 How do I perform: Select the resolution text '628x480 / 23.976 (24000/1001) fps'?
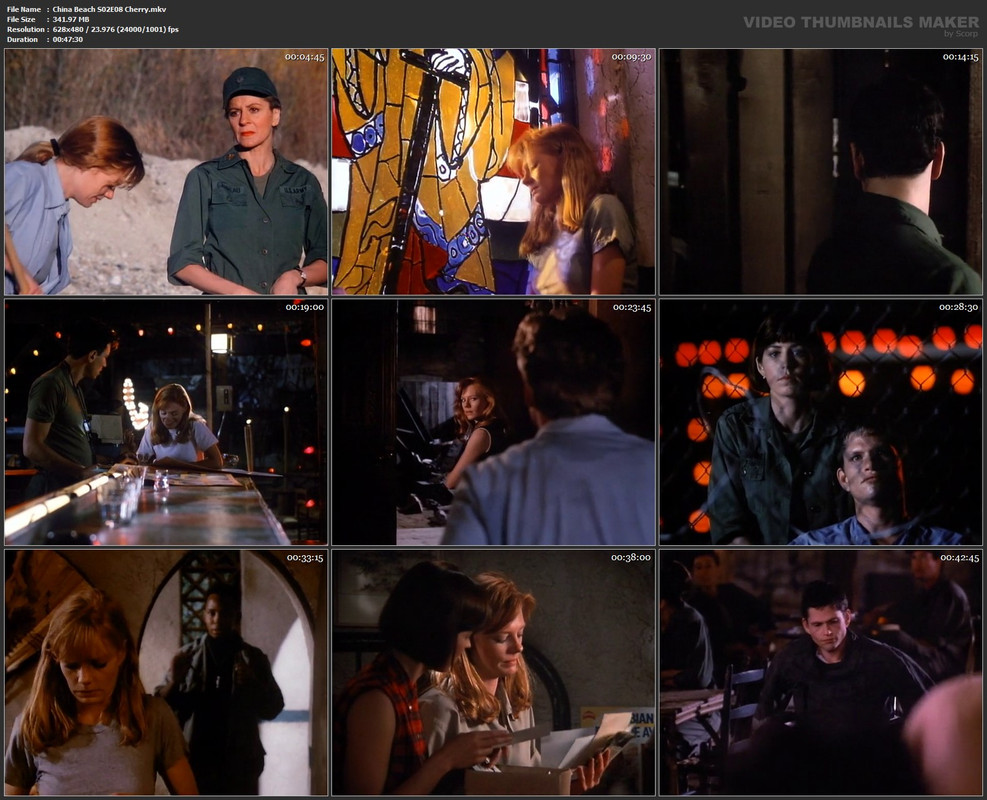click(x=116, y=30)
